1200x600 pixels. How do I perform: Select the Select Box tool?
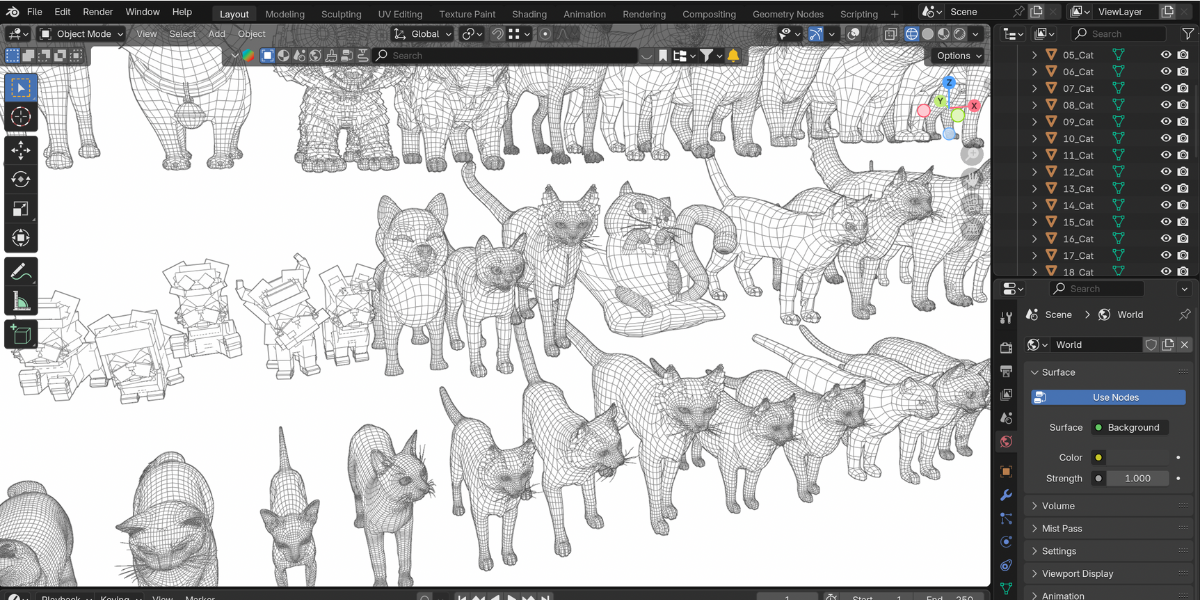click(x=21, y=88)
